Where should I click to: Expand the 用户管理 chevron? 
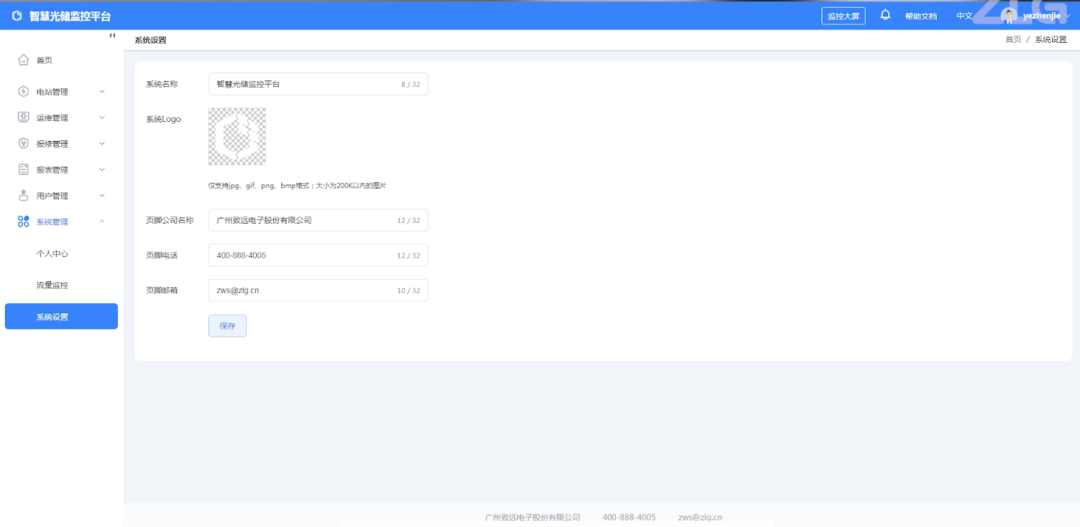click(102, 196)
